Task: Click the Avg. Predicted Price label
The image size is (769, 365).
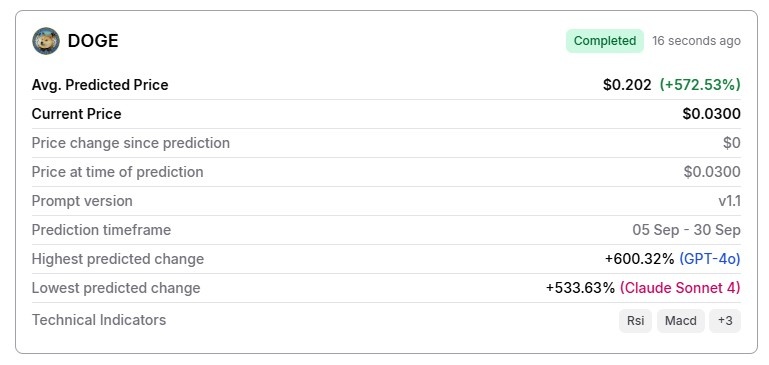Action: click(100, 85)
